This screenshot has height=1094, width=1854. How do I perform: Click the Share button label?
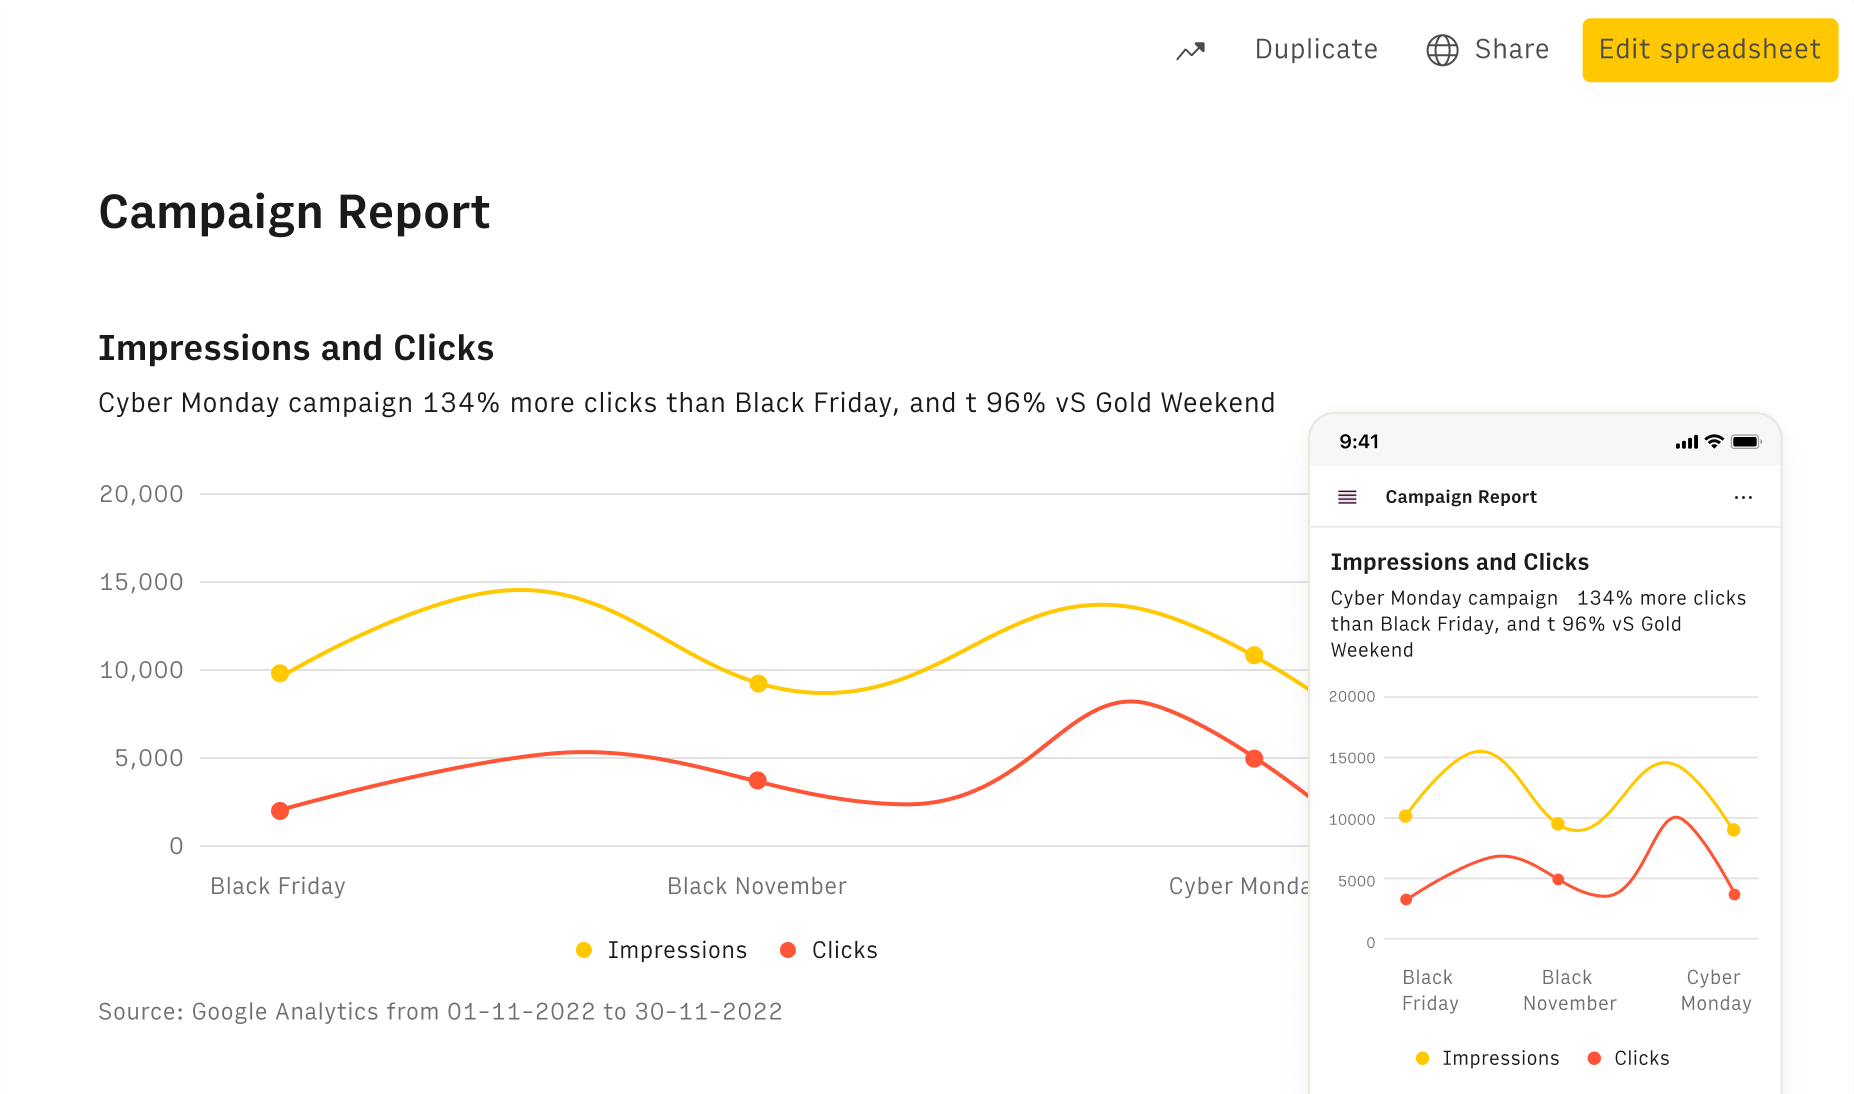tap(1511, 50)
